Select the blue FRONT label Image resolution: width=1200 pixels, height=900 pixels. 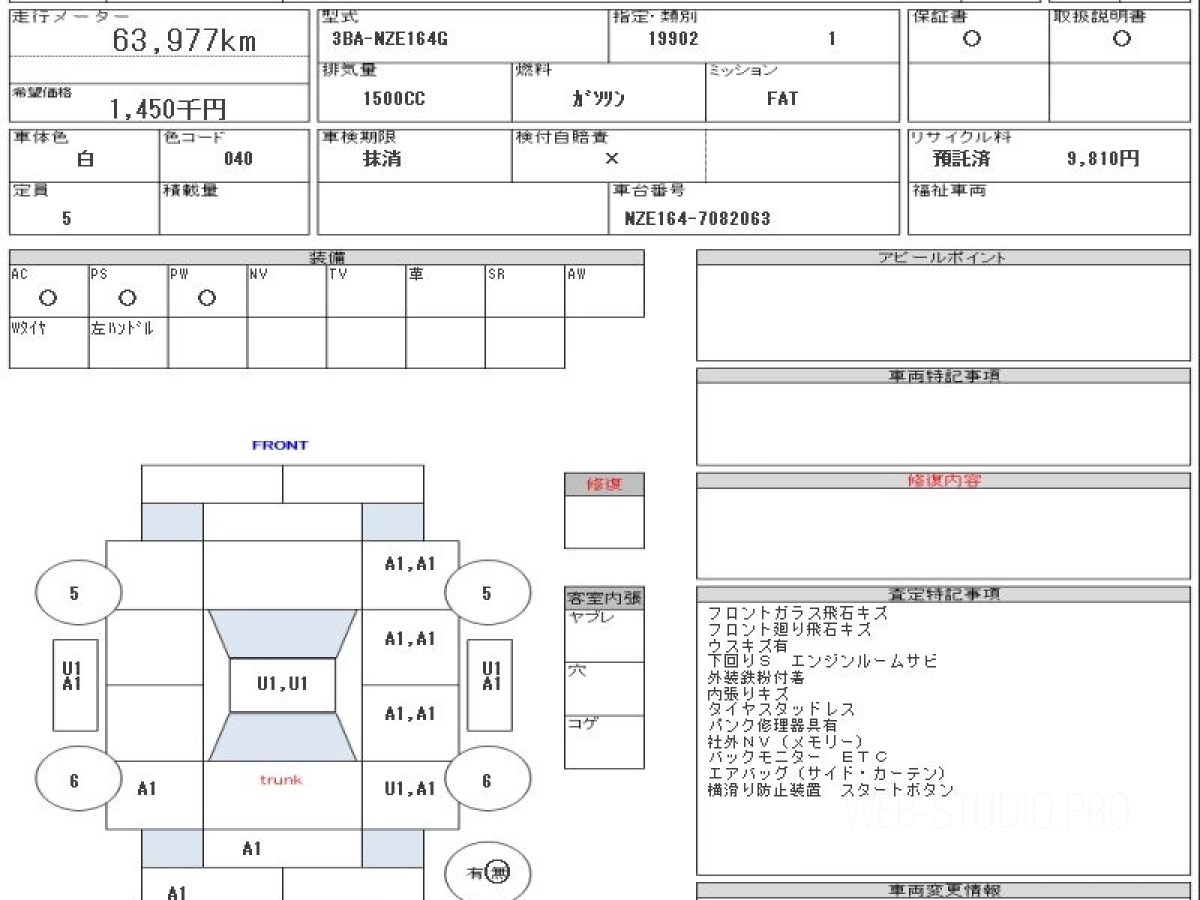[x=280, y=445]
